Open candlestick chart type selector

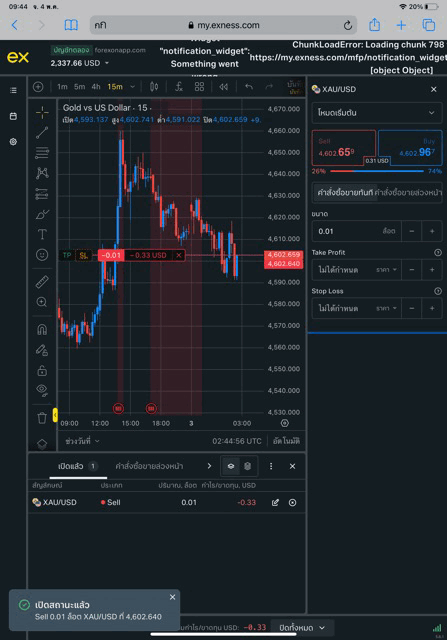point(154,87)
